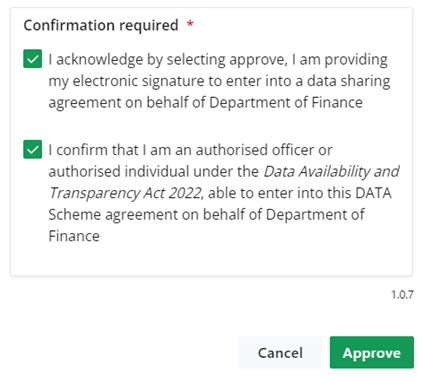Click the lone 'Finance' word on the last line

[x=74, y=236]
